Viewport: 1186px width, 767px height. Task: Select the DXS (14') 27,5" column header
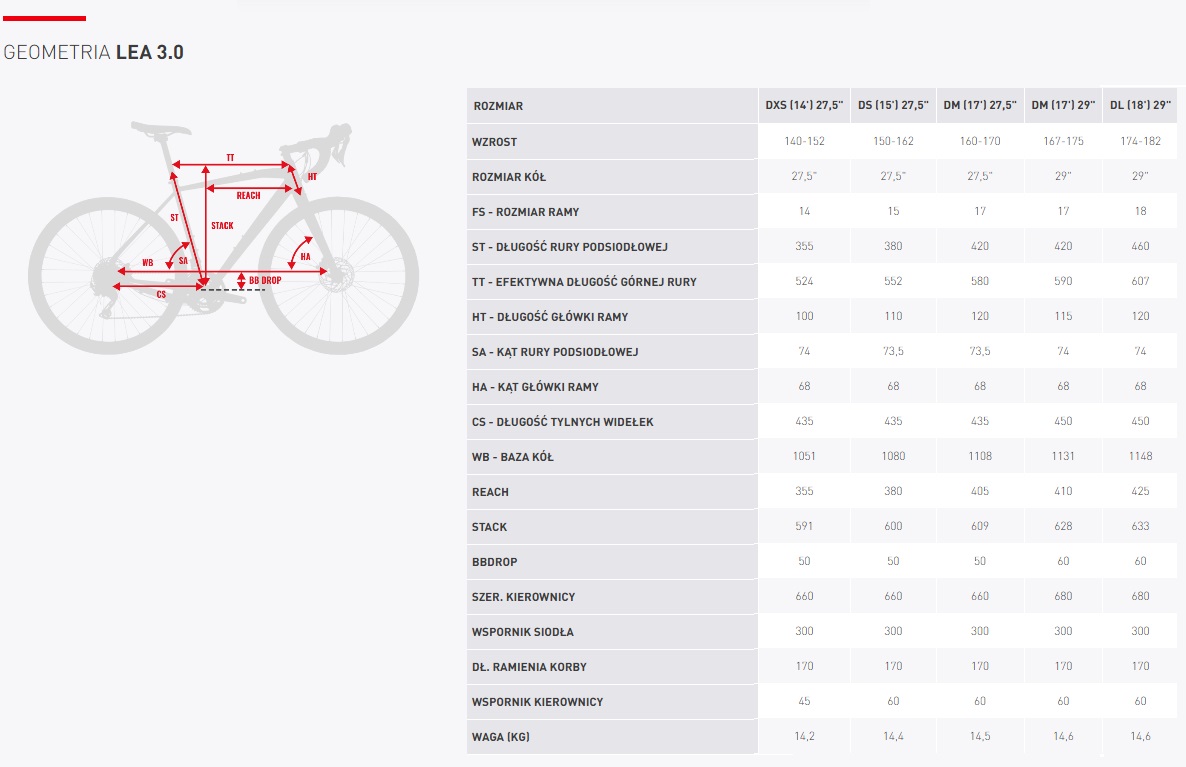(804, 106)
